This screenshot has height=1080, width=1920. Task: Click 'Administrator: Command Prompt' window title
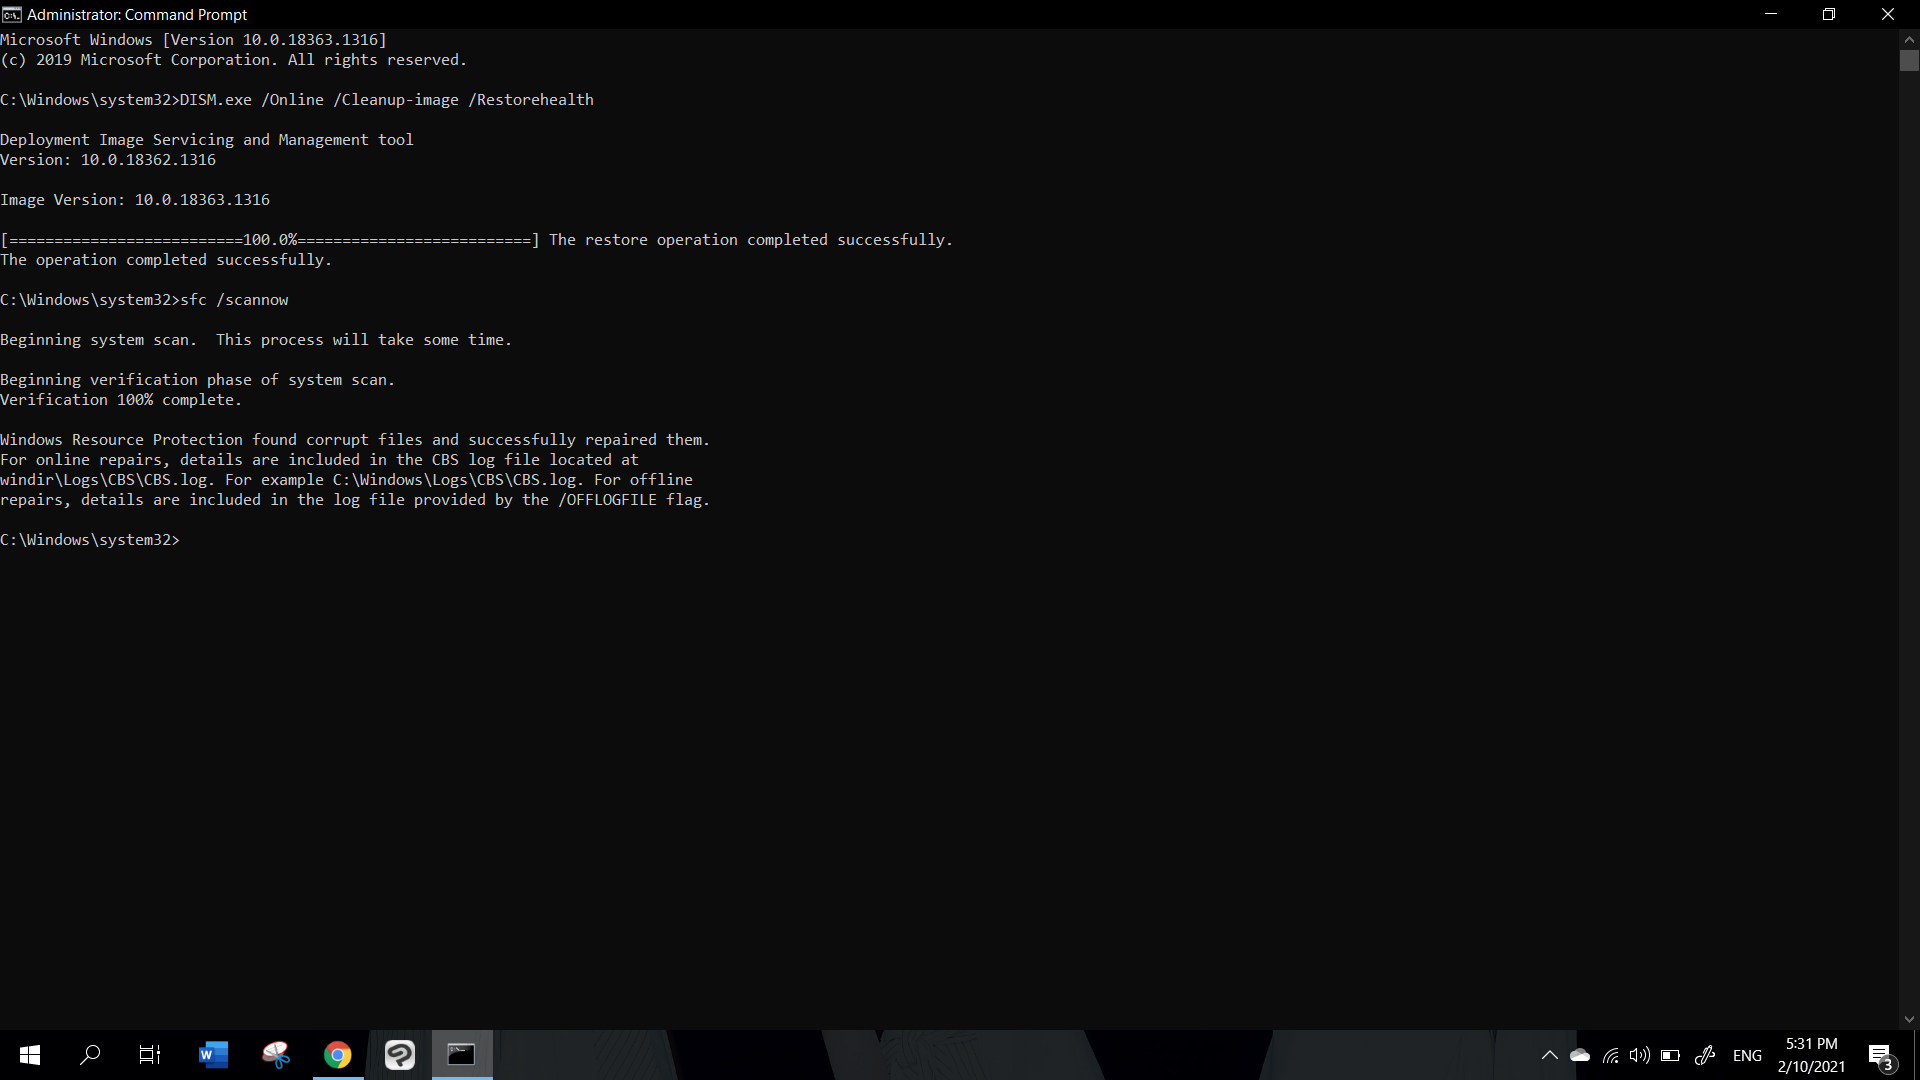(x=137, y=14)
